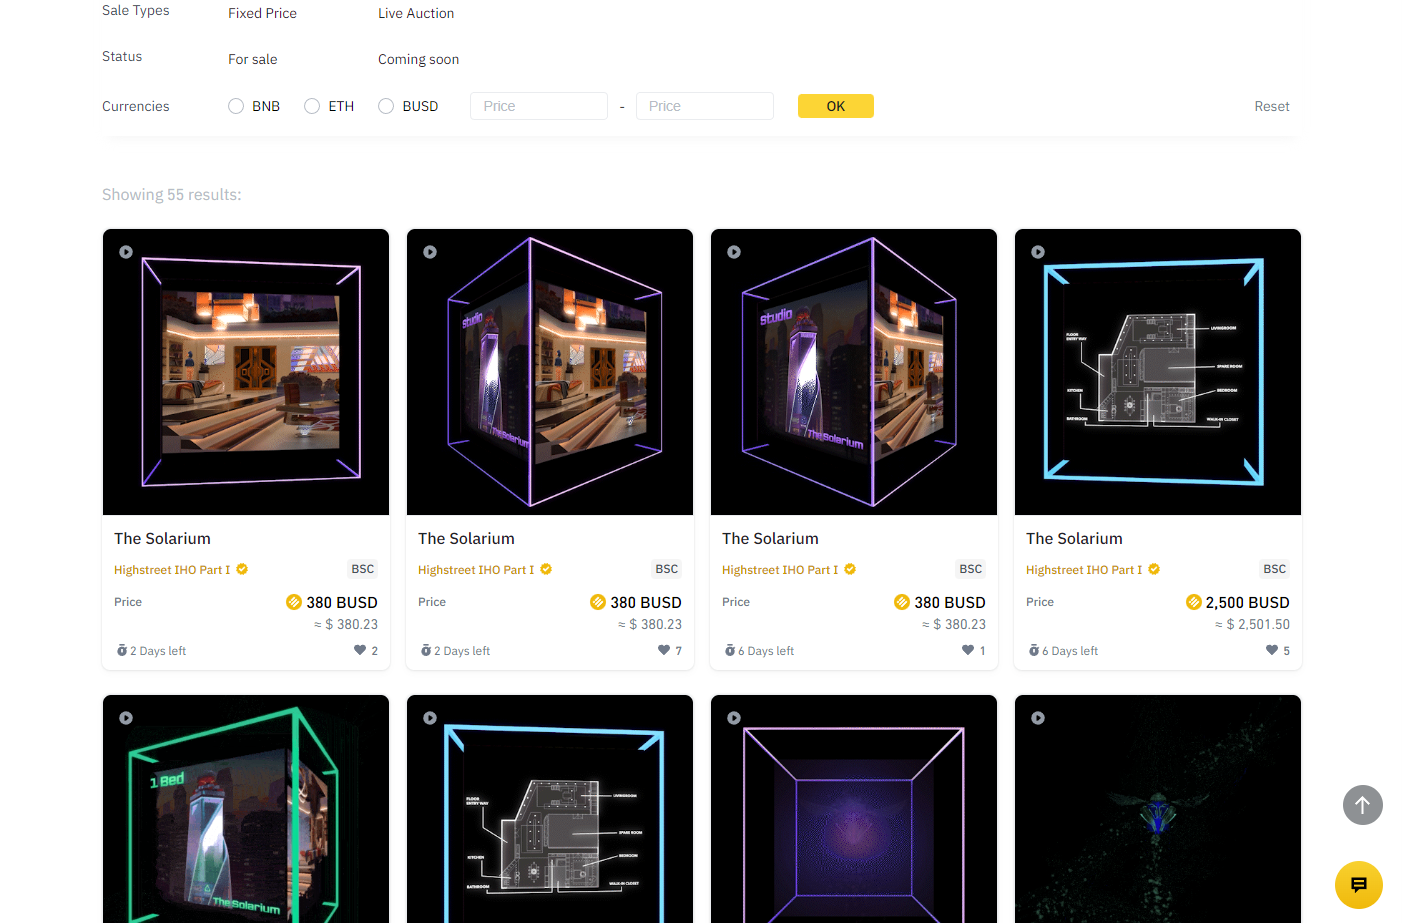Open the Solarium thumbnail liked 7 times
Viewport: 1402px width, 923px height.
tap(550, 372)
